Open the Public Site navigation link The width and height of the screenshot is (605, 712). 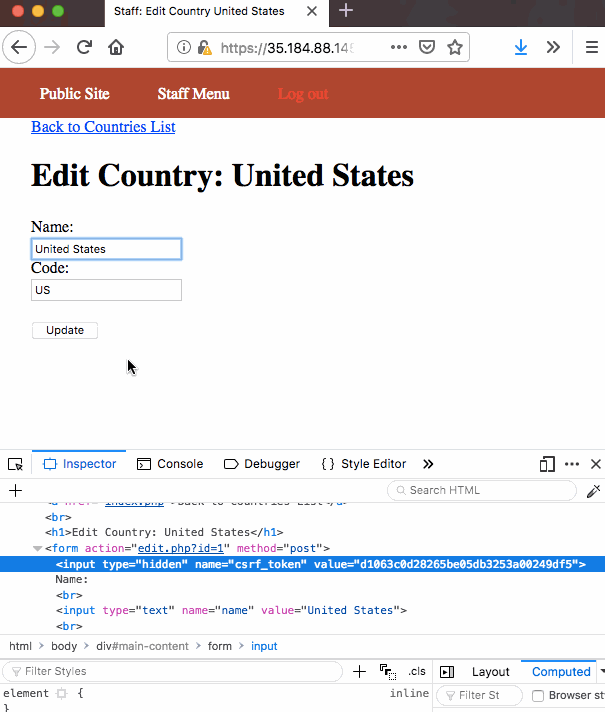74,94
